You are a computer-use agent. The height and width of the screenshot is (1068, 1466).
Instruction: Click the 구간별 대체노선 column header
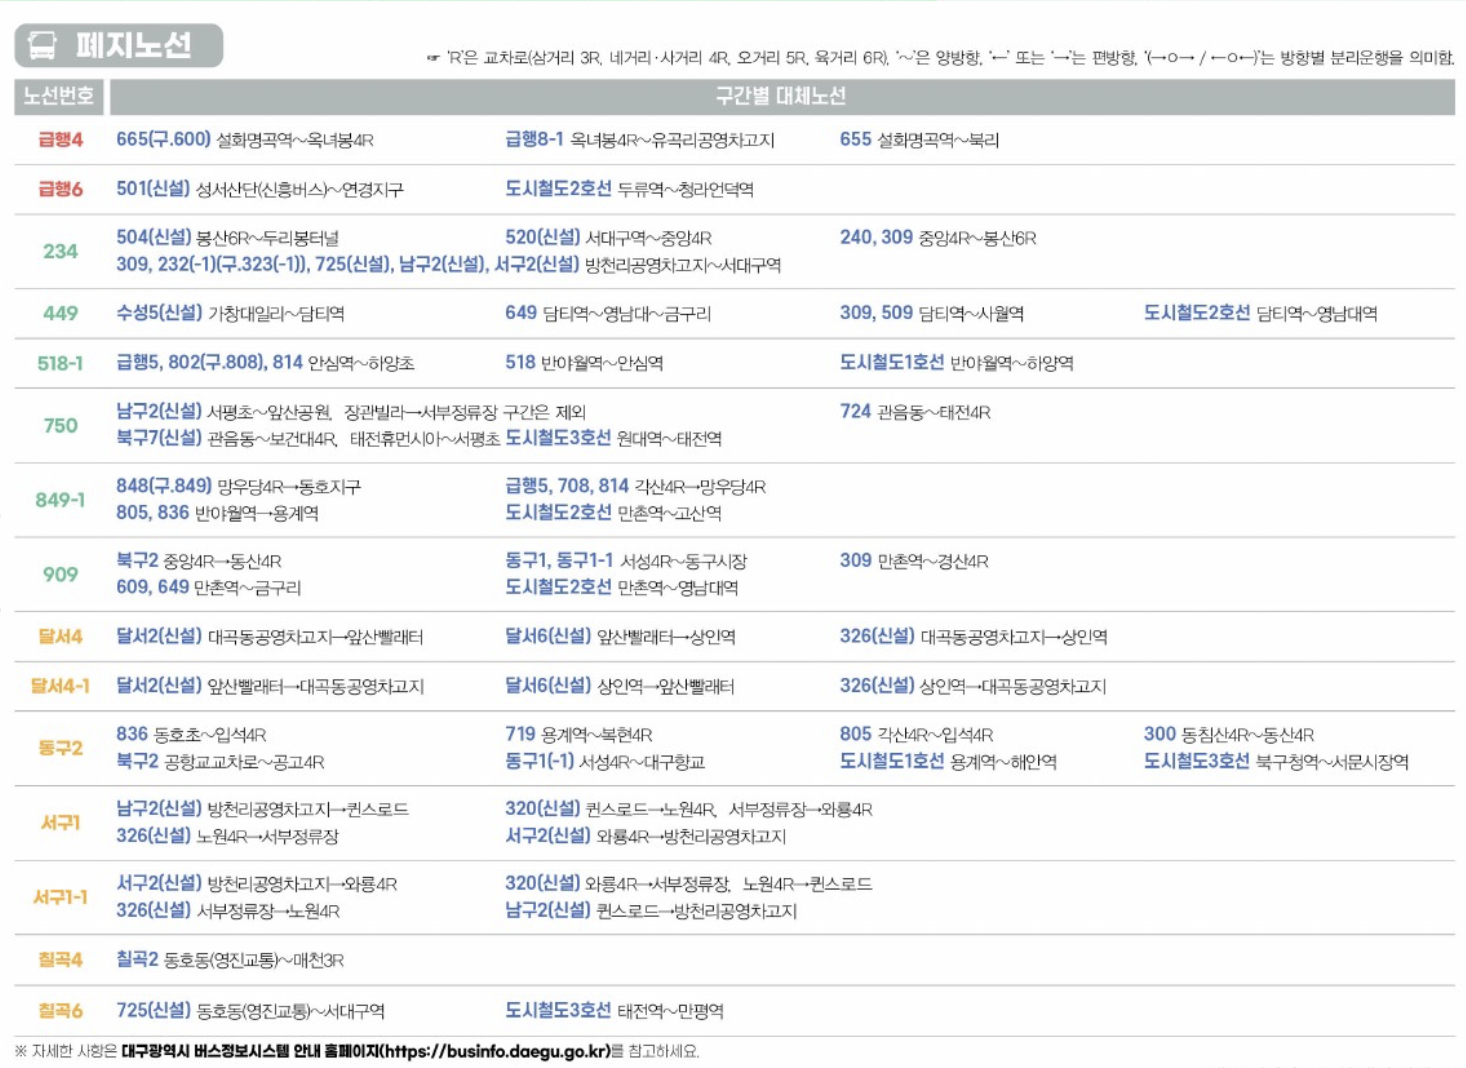780,92
